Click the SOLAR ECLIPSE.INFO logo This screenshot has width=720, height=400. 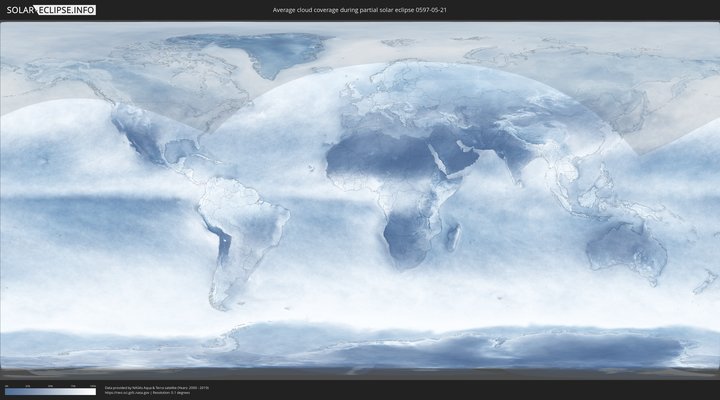pyautogui.click(x=48, y=9)
